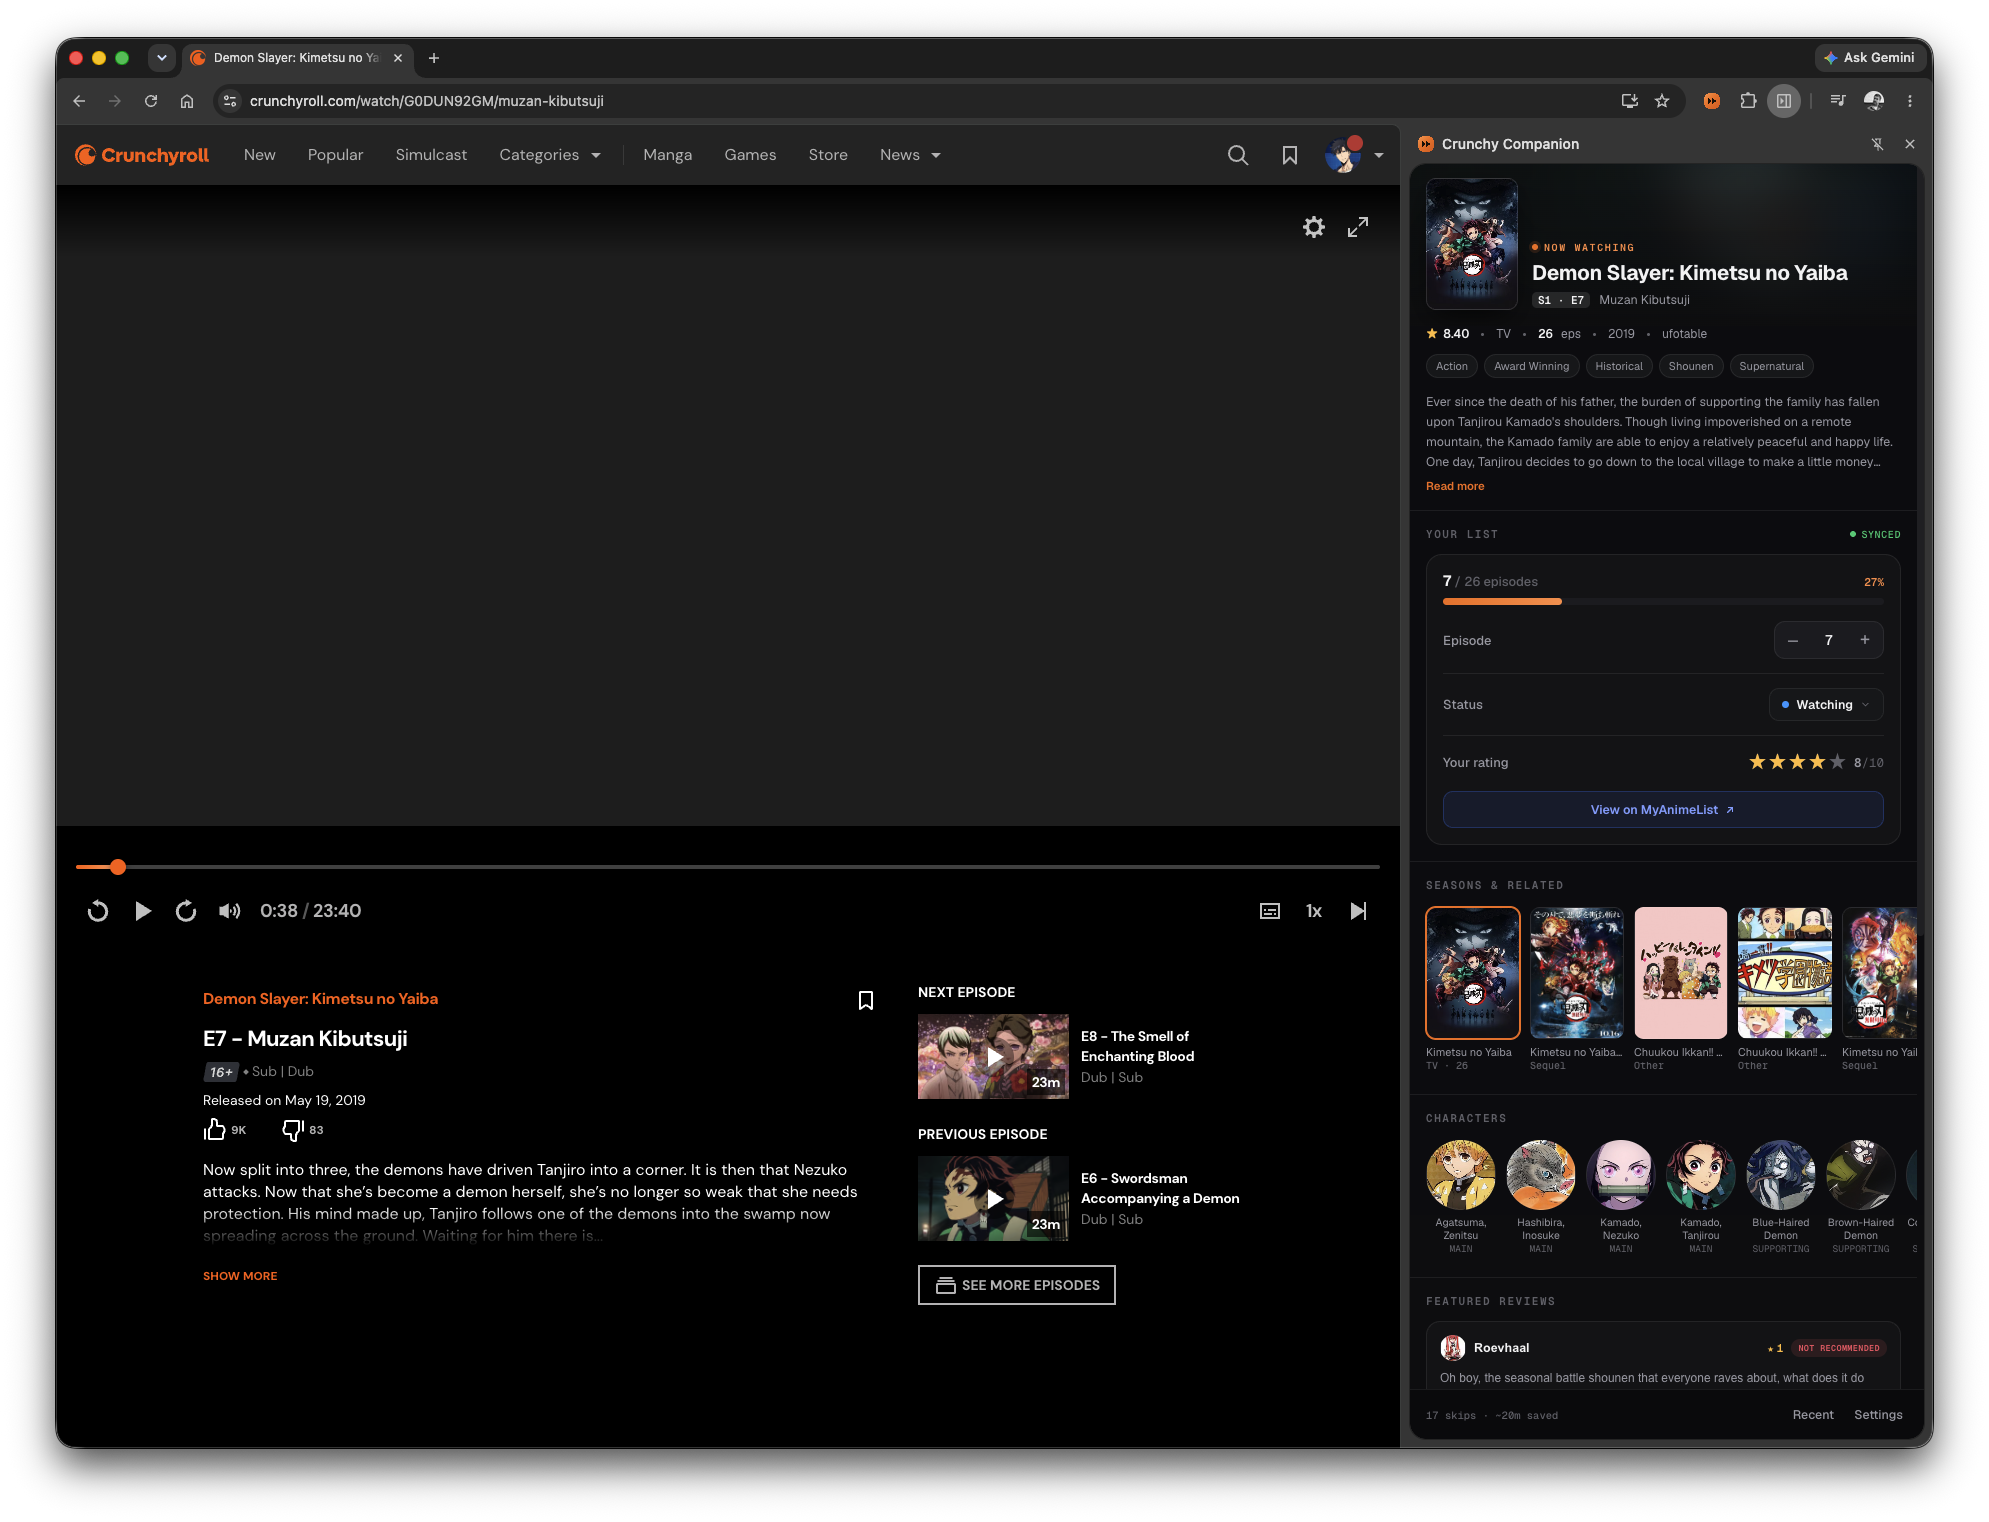Open Settings in Companion footer
Viewport: 1989px width, 1522px height.
[x=1877, y=1415]
